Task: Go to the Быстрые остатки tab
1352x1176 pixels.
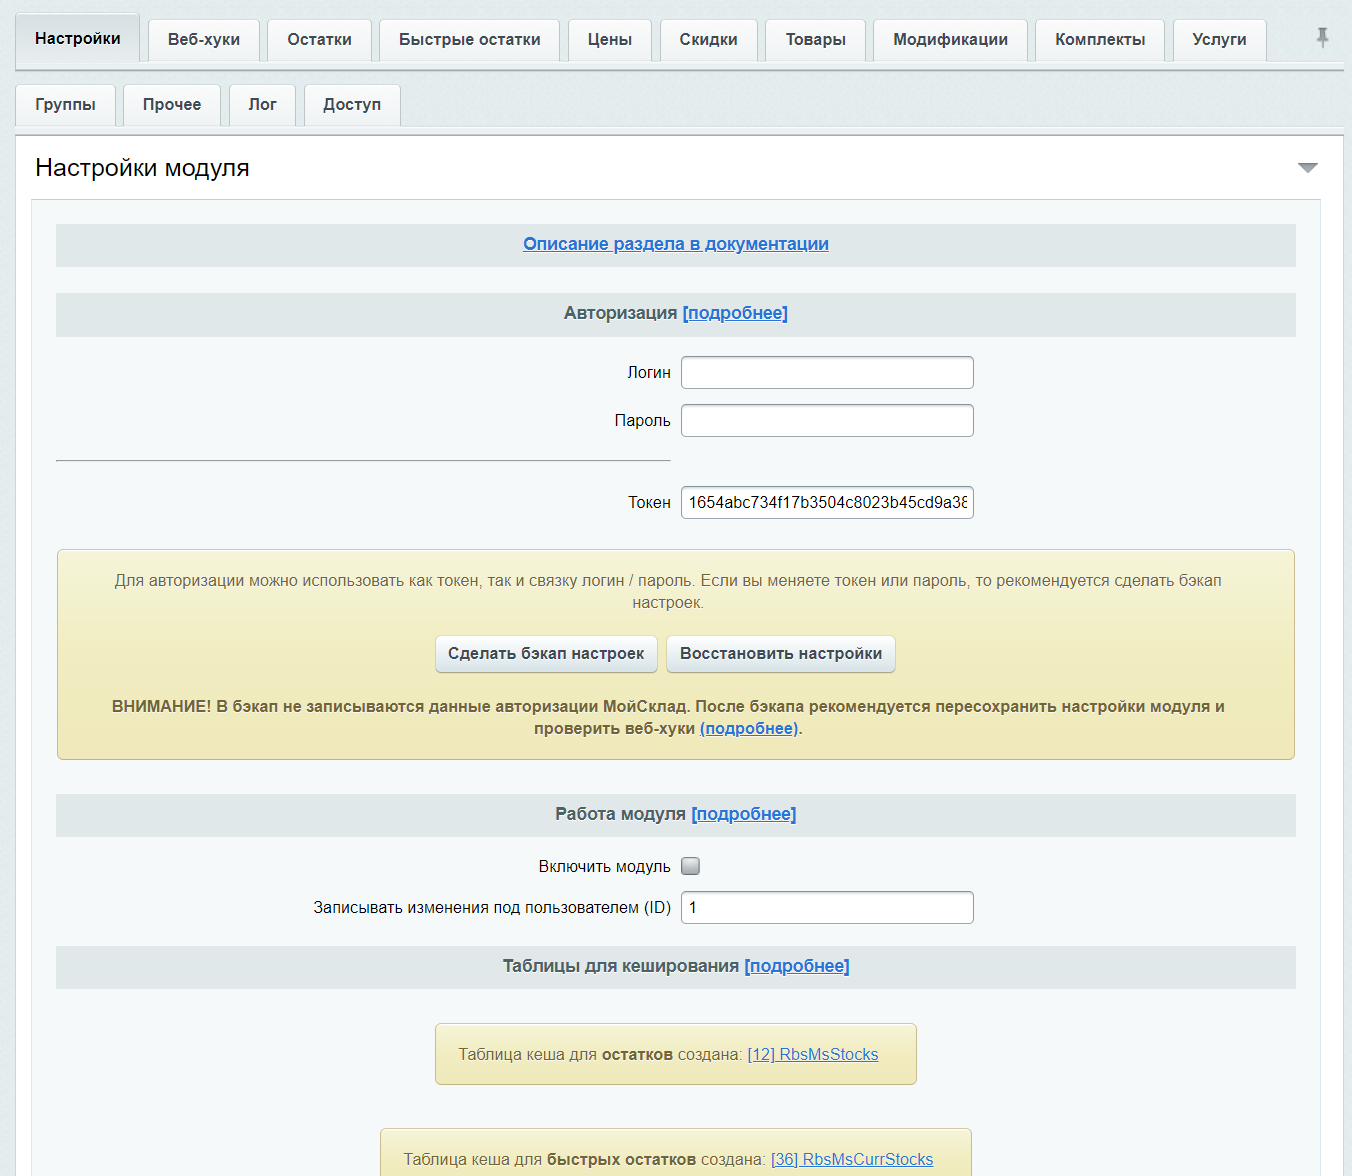Action: 469,40
